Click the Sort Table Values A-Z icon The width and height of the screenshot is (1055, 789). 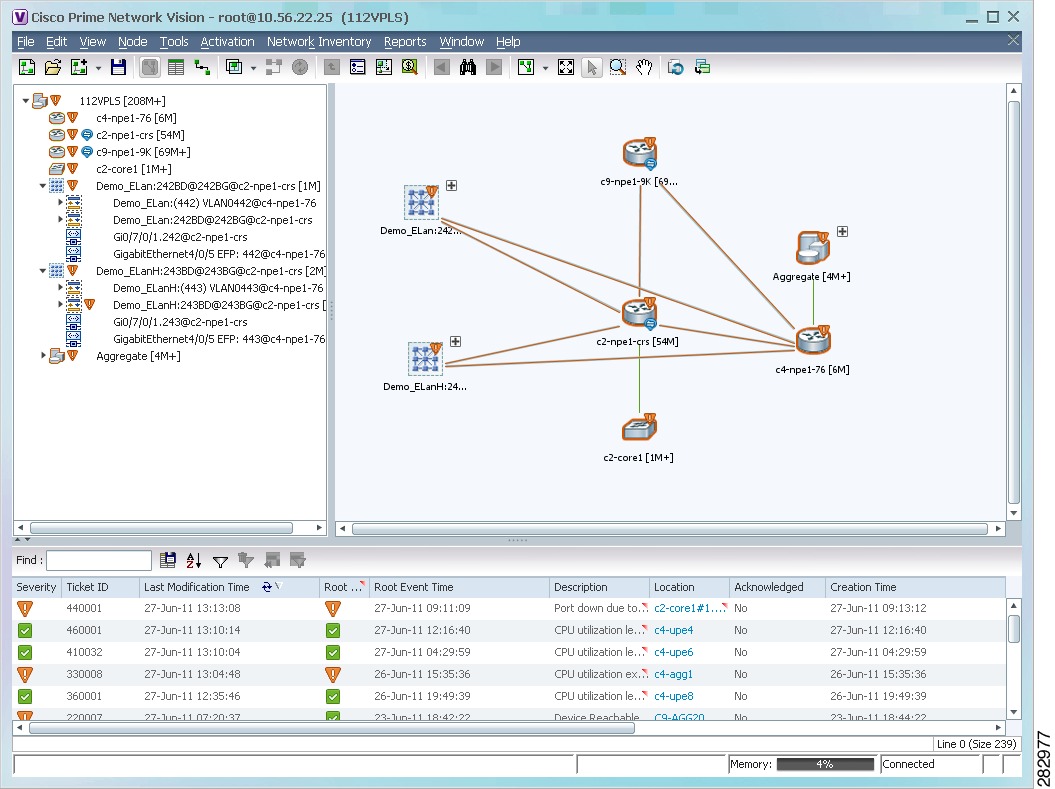194,560
